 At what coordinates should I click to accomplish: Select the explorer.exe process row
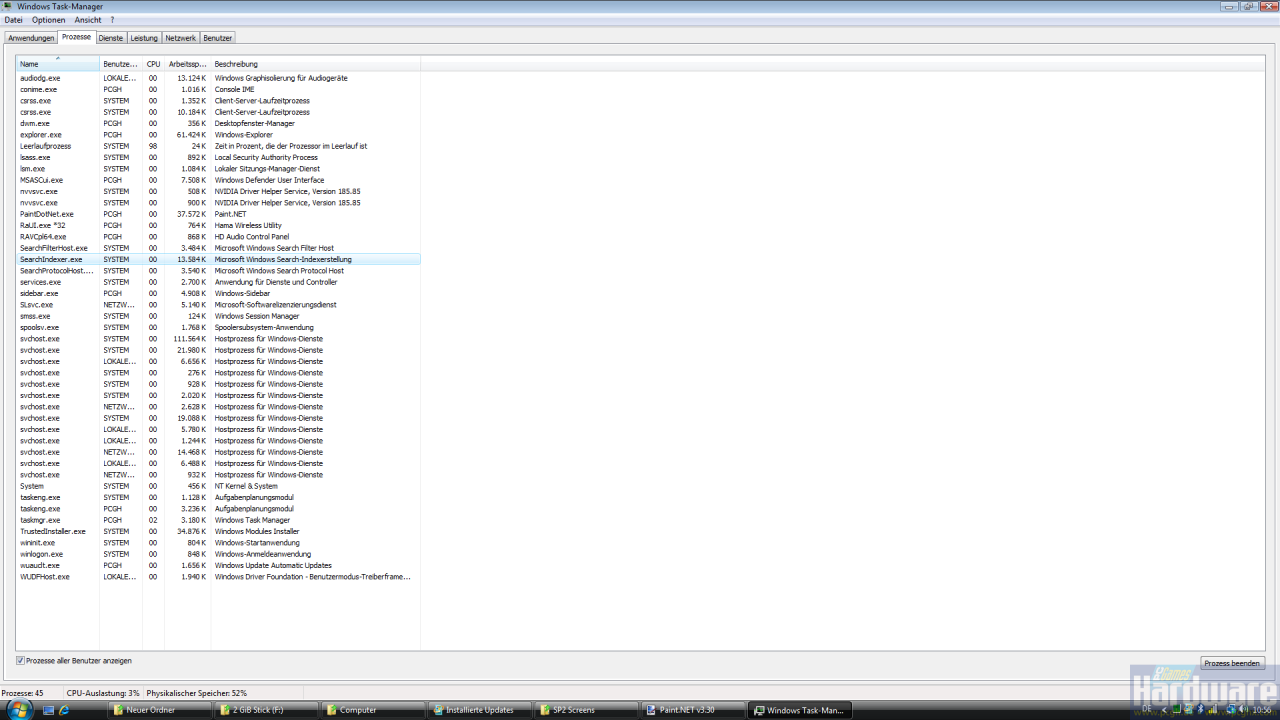point(218,135)
